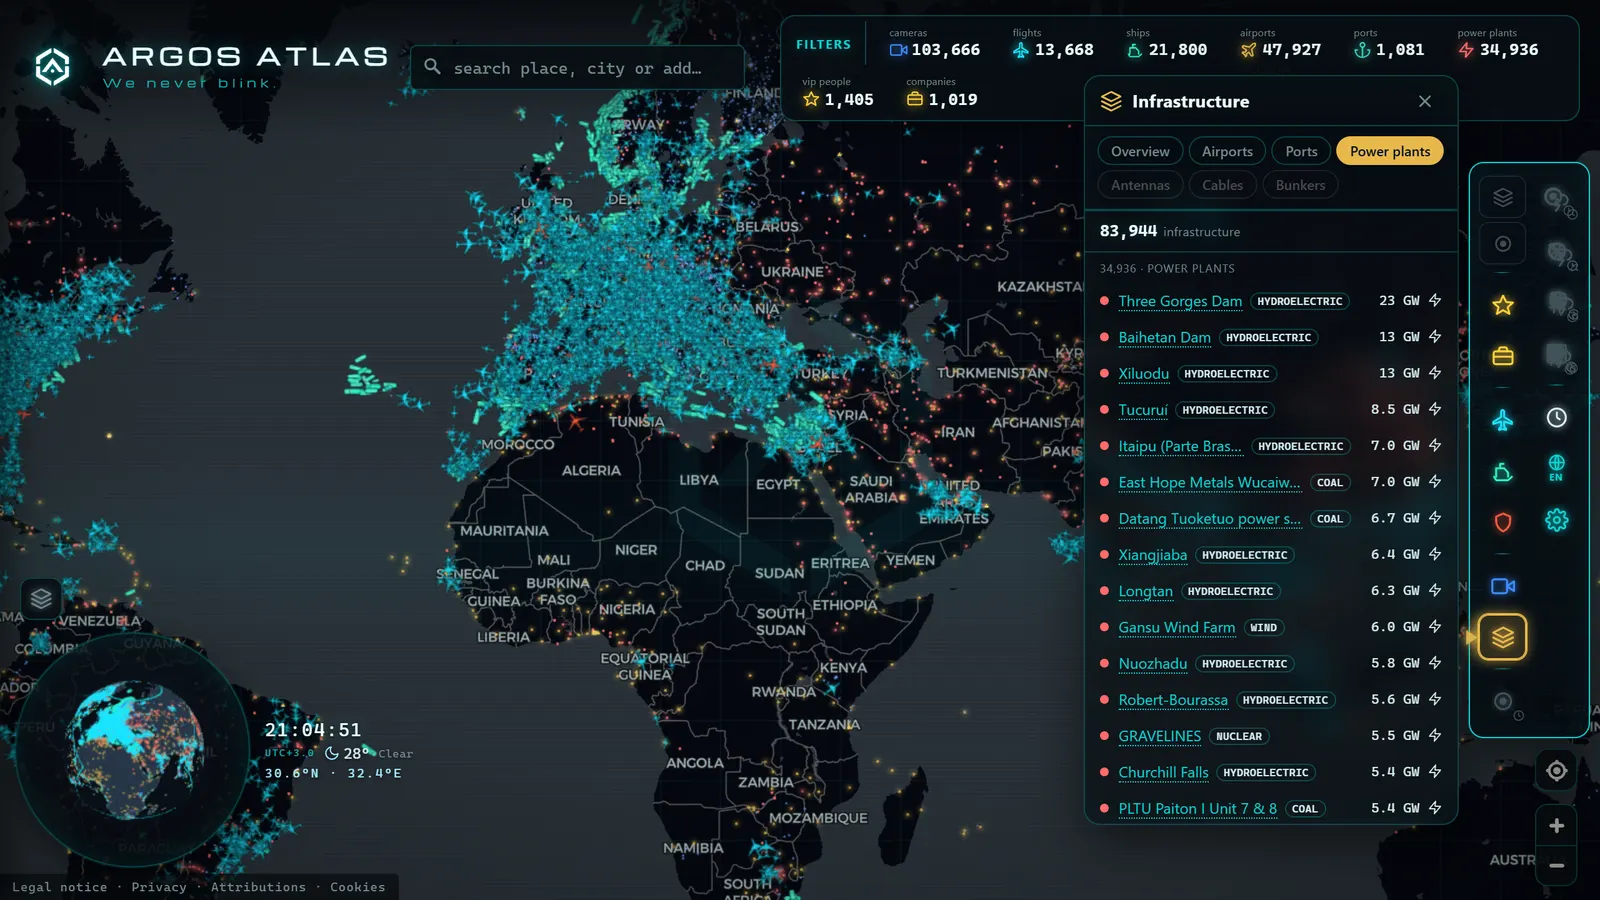
Task: Expand the highlighted infrastructure layers sidebar button
Action: pos(1502,637)
